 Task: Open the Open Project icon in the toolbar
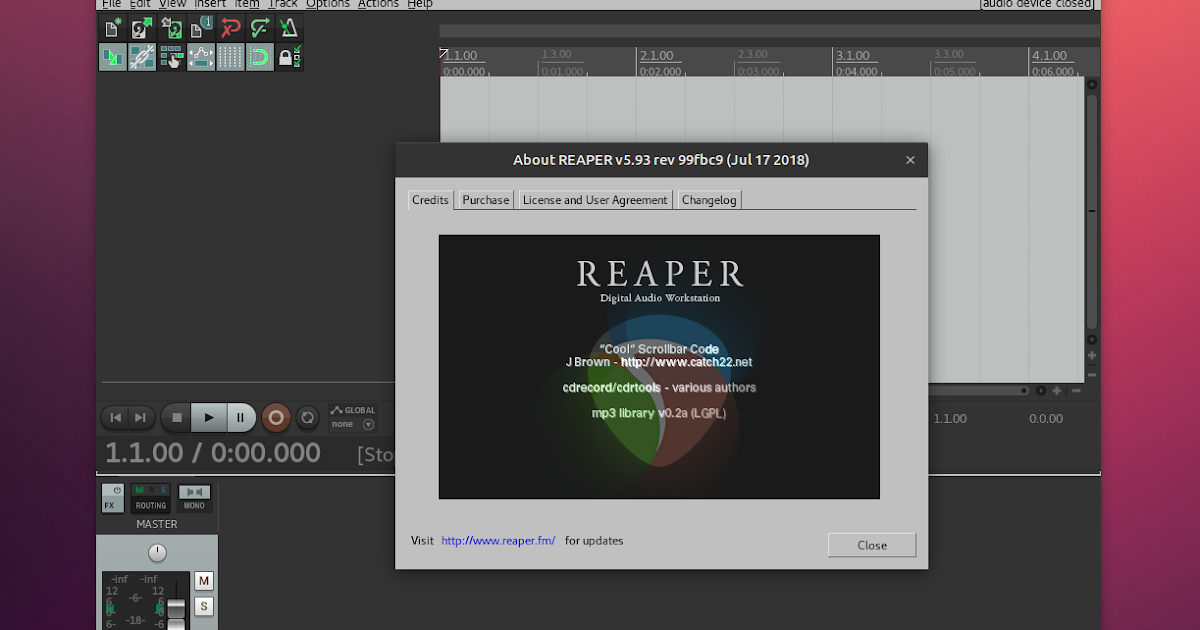point(141,28)
